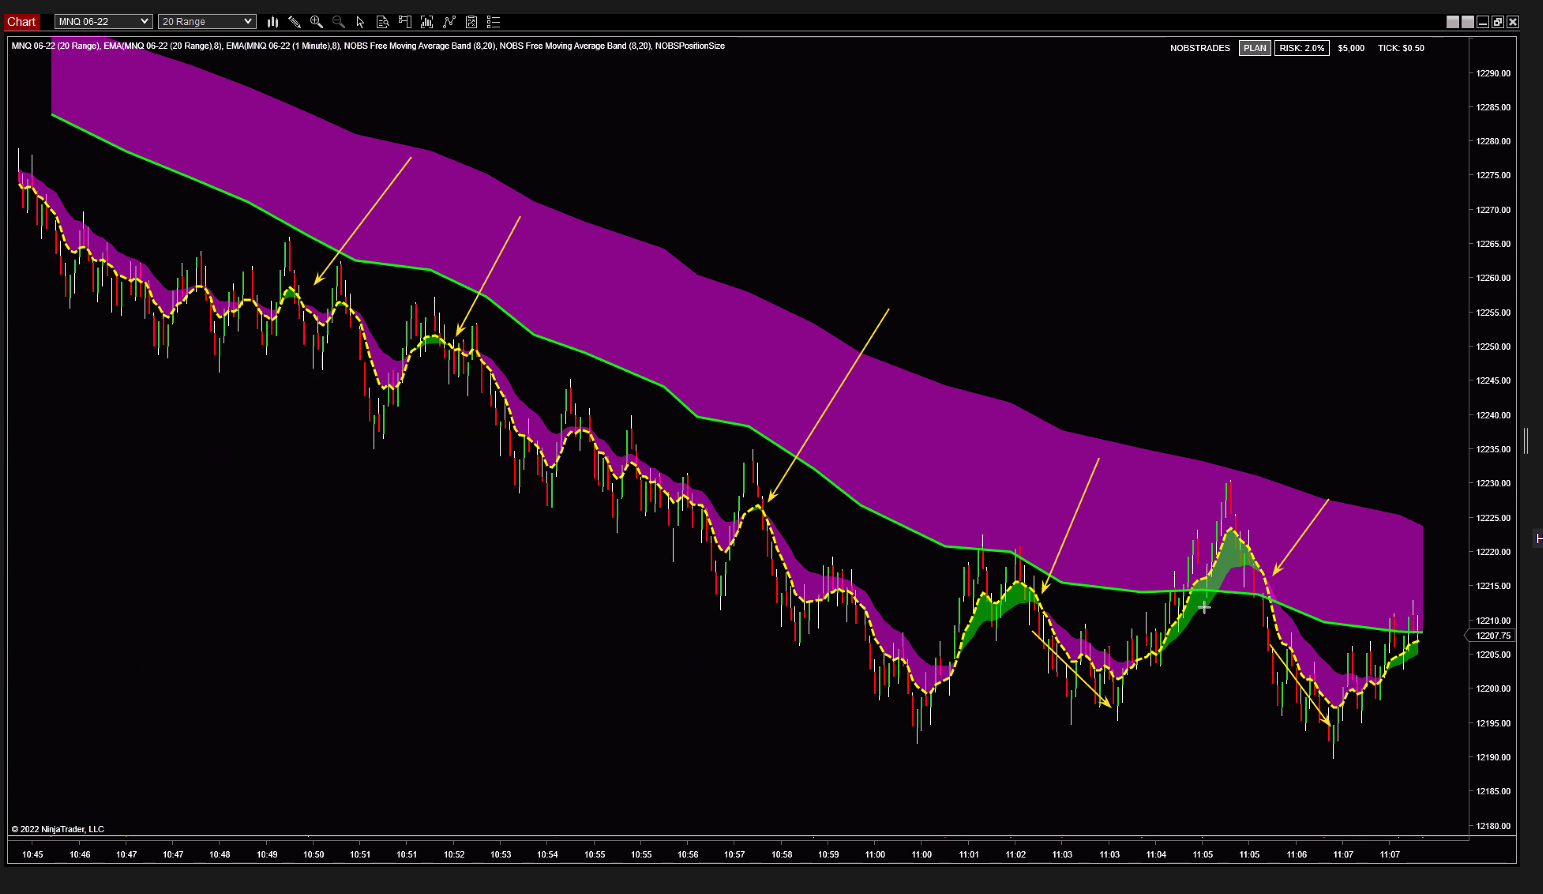The image size is (1543, 894).
Task: Select the cursor pointer tool
Action: [x=360, y=21]
